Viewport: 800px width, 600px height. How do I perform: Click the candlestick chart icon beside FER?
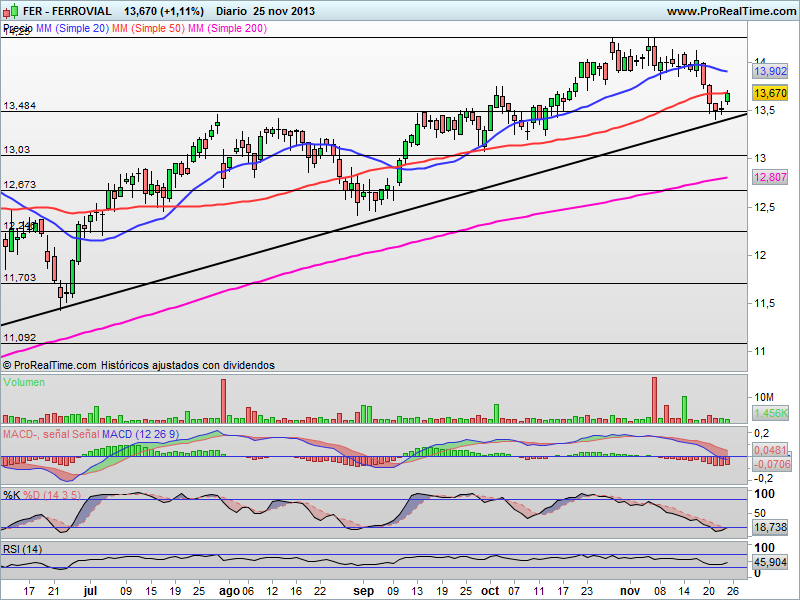(x=11, y=11)
